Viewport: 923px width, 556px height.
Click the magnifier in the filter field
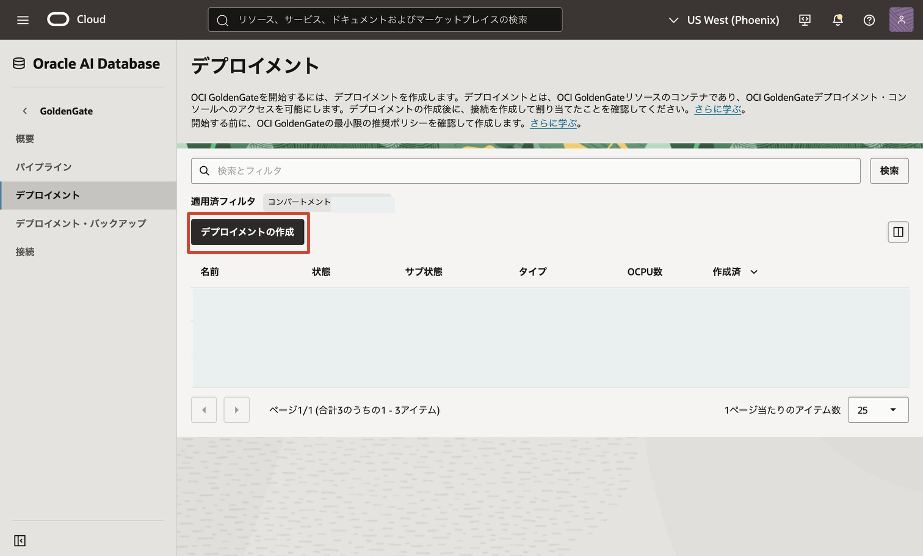pos(204,171)
